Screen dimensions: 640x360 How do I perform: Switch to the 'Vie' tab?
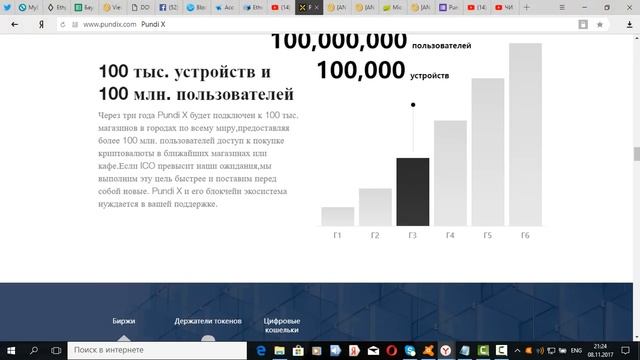tap(112, 7)
